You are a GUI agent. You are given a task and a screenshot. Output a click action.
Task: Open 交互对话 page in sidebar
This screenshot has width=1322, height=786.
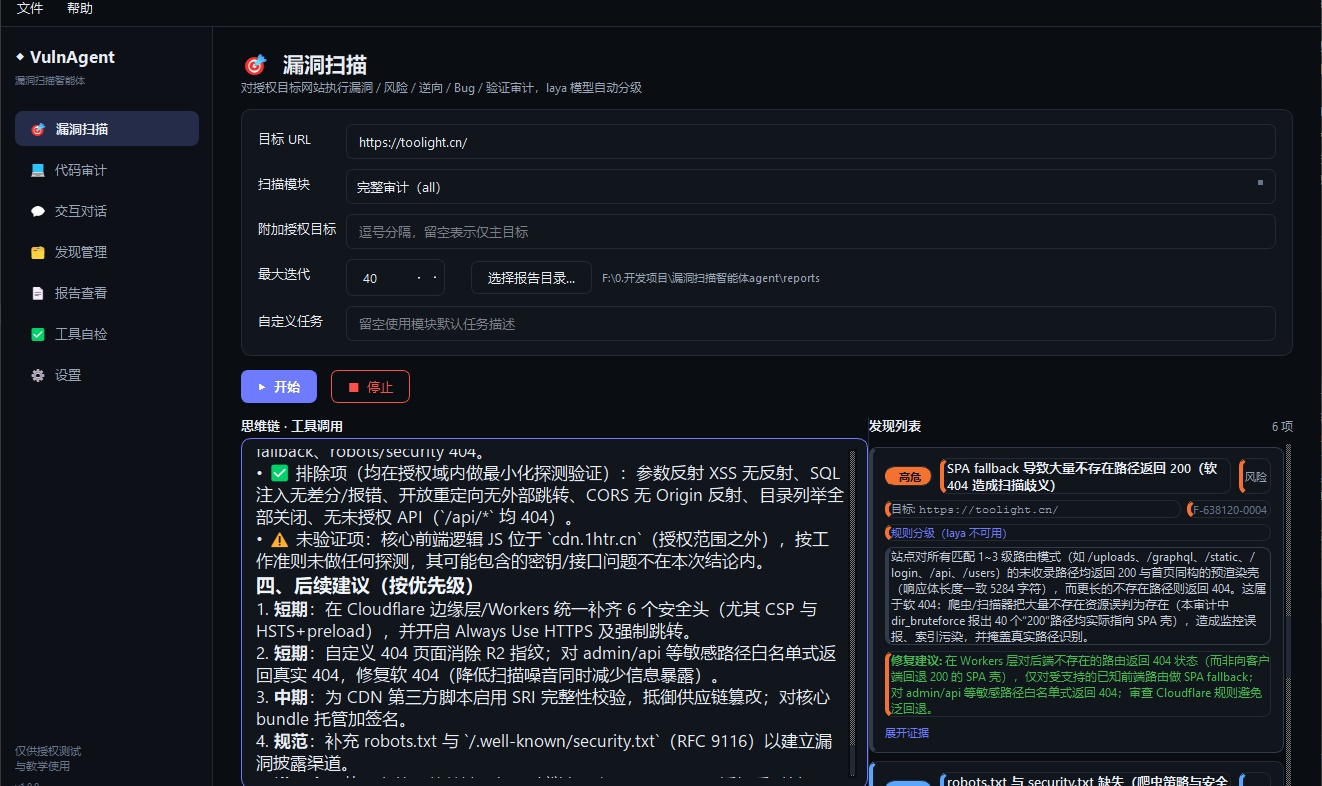pos(107,211)
